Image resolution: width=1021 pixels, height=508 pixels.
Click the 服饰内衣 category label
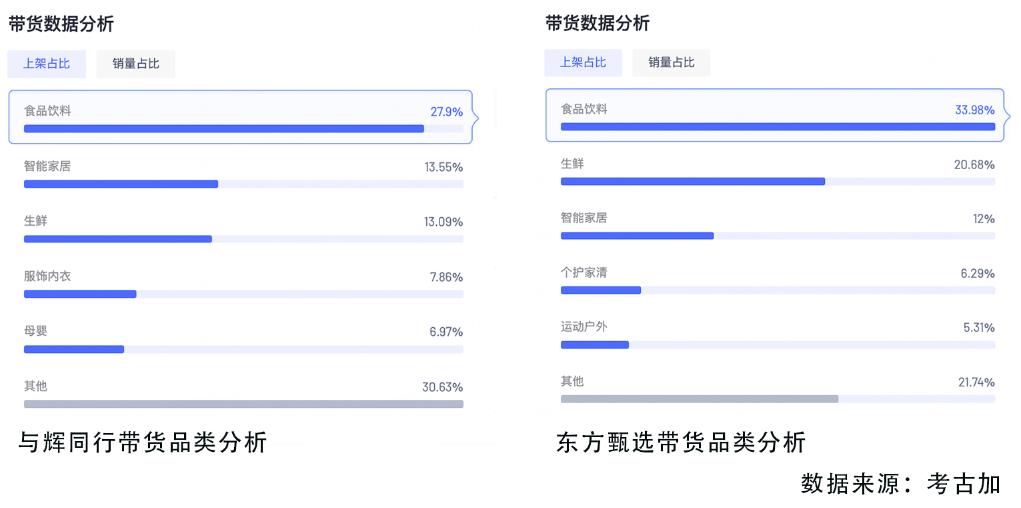[x=47, y=276]
